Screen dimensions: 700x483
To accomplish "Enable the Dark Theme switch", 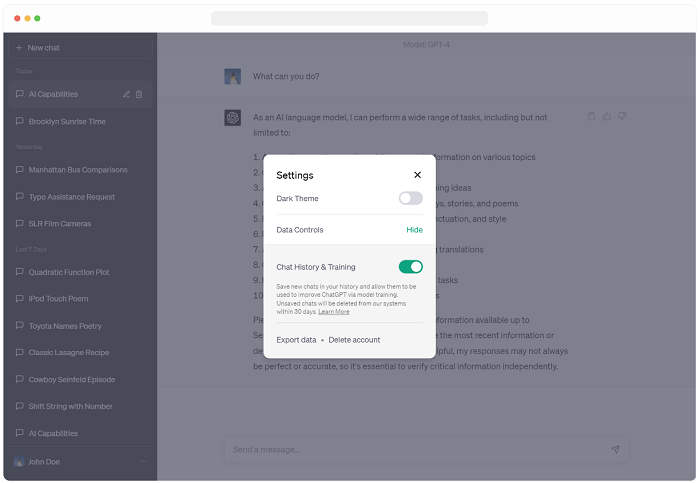I will (x=410, y=198).
